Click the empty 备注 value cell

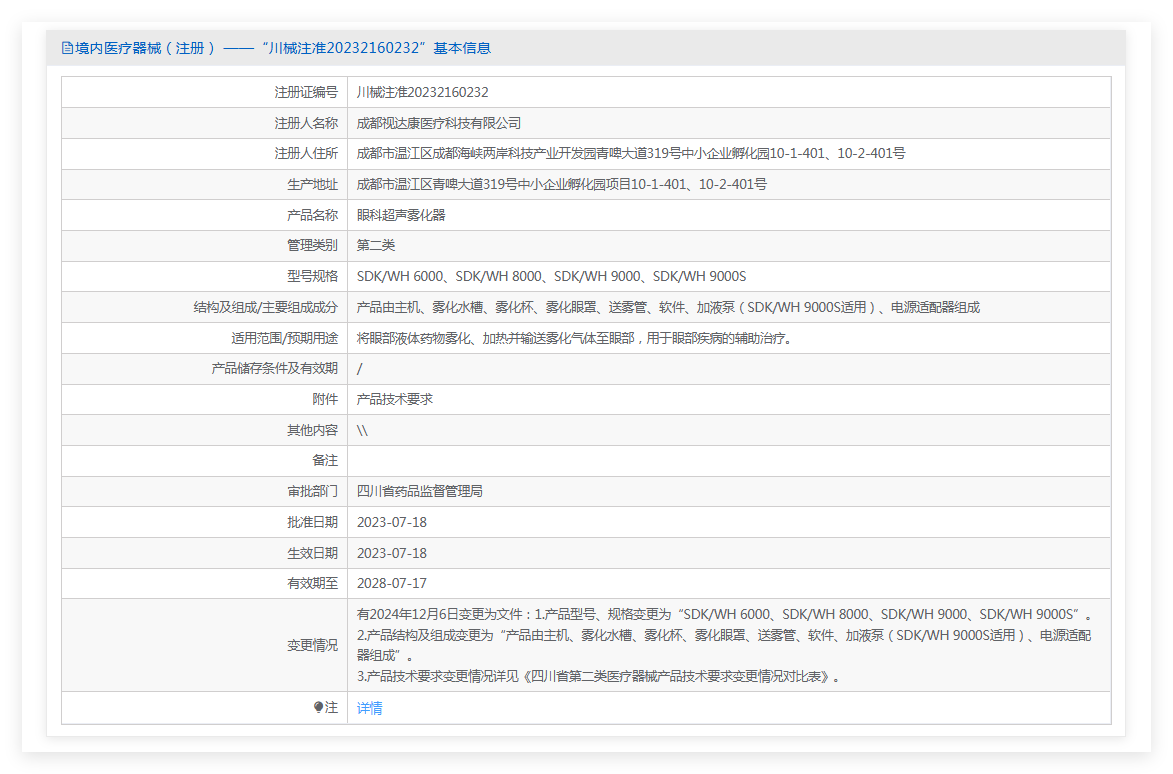point(728,460)
